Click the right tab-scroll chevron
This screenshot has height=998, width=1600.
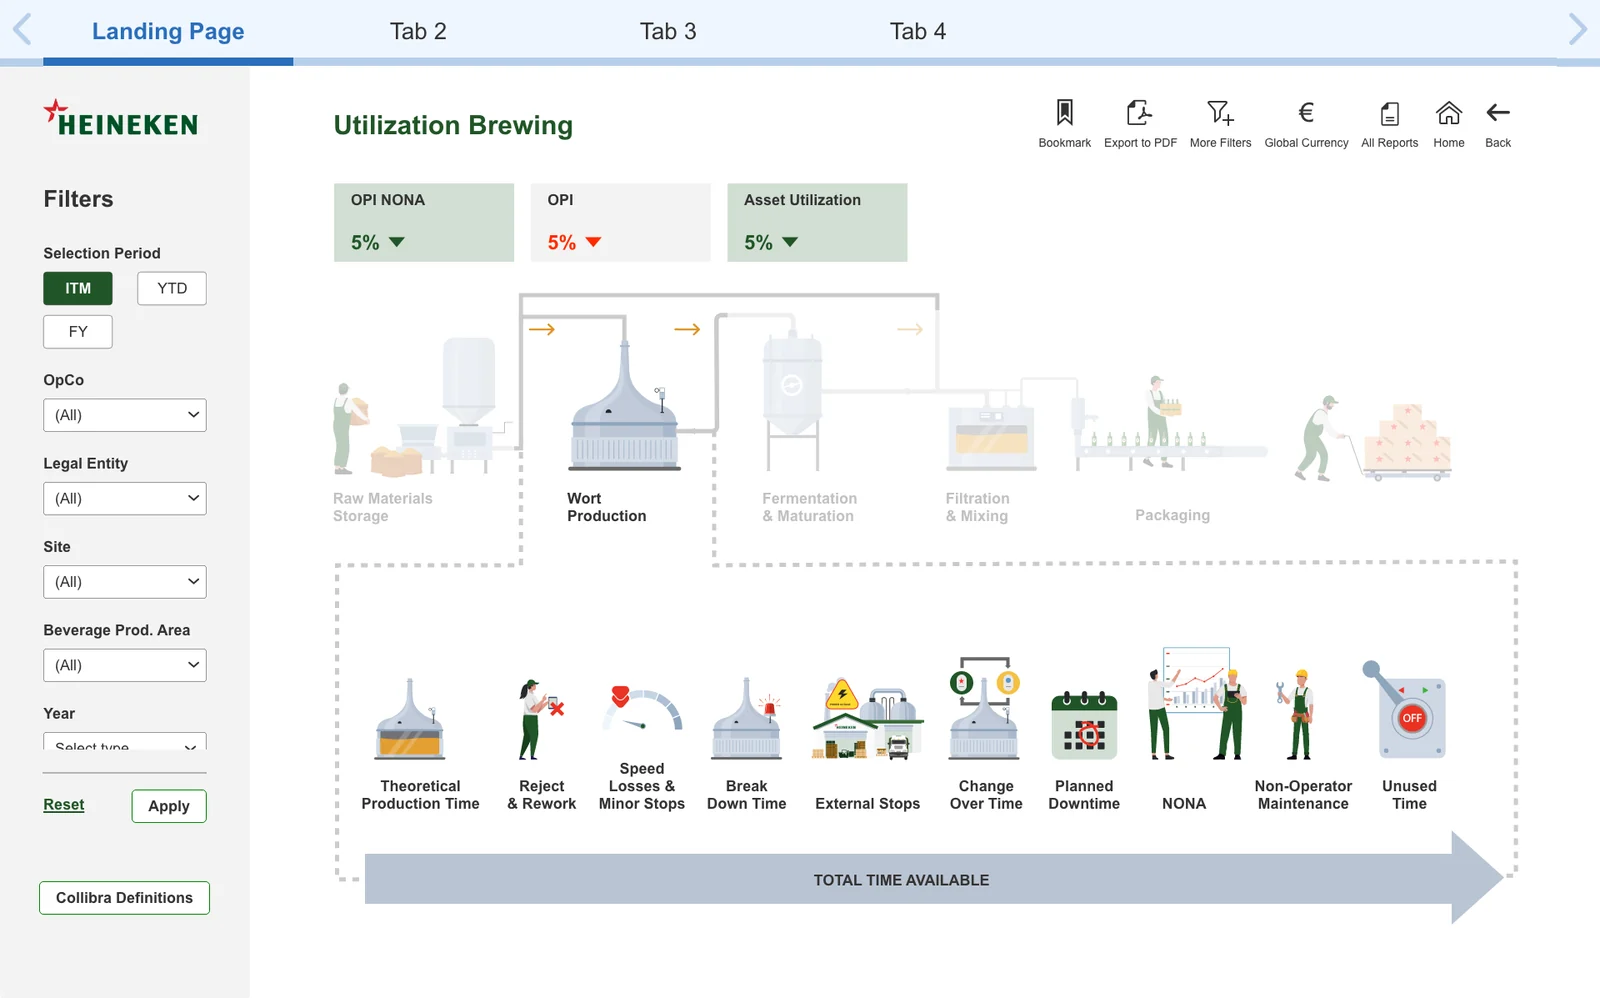point(1577,29)
